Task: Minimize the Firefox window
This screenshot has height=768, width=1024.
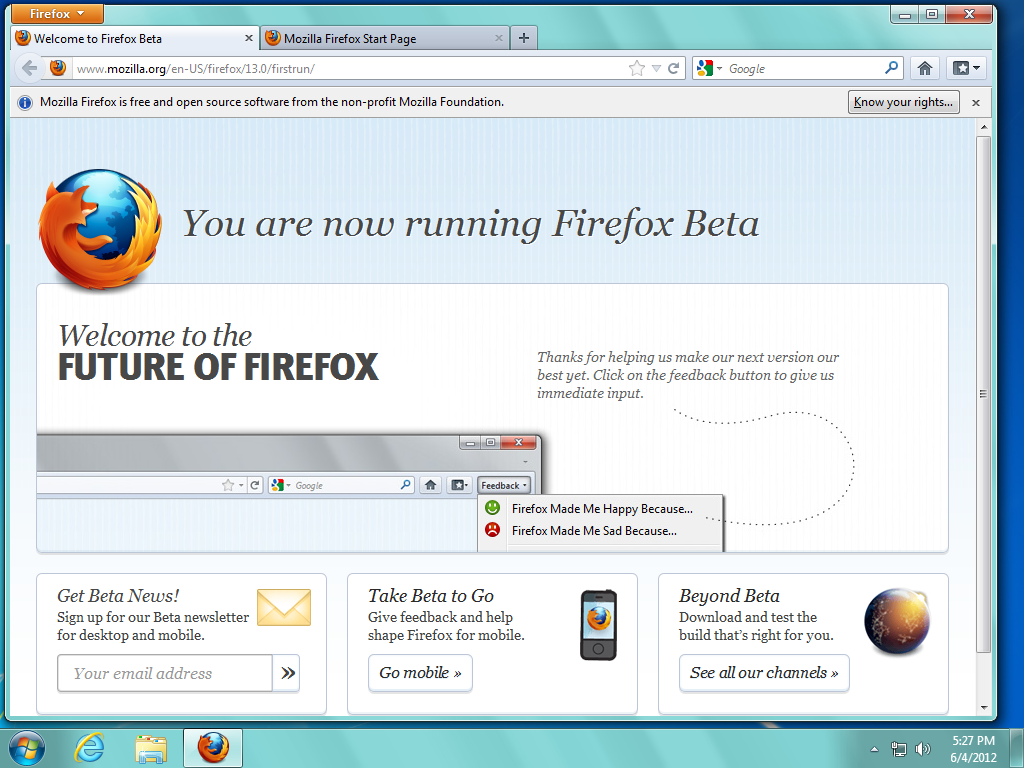Action: click(904, 14)
